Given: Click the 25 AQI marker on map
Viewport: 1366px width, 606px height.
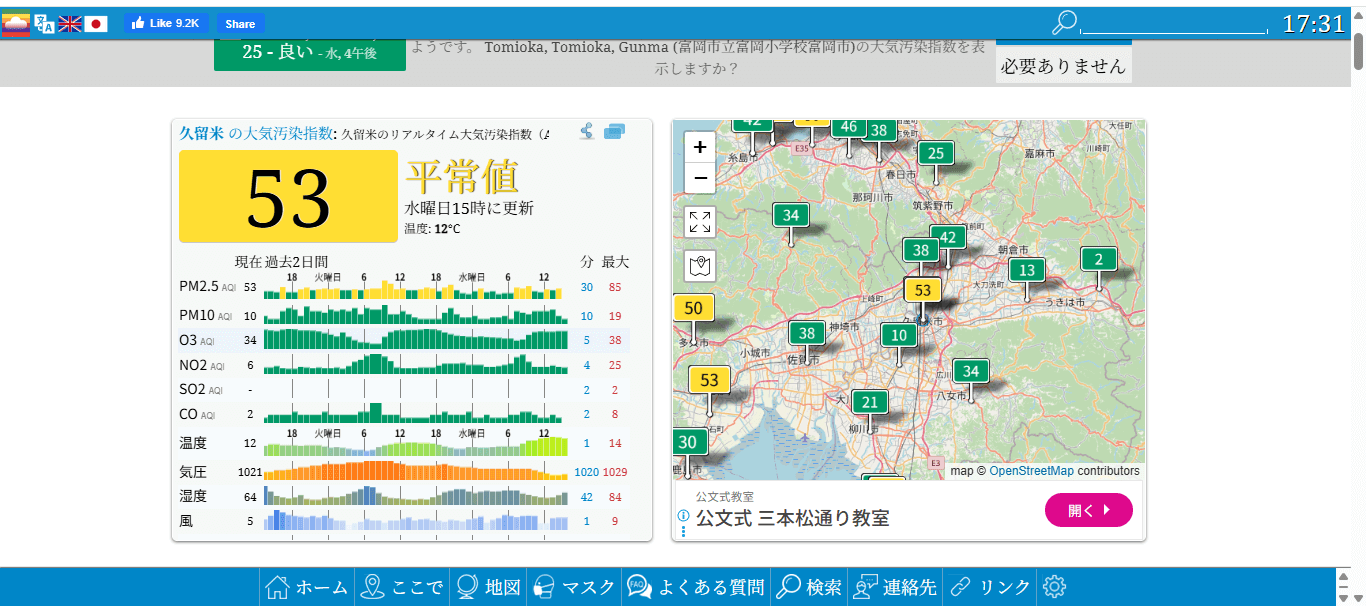Looking at the screenshot, I should pyautogui.click(x=935, y=153).
